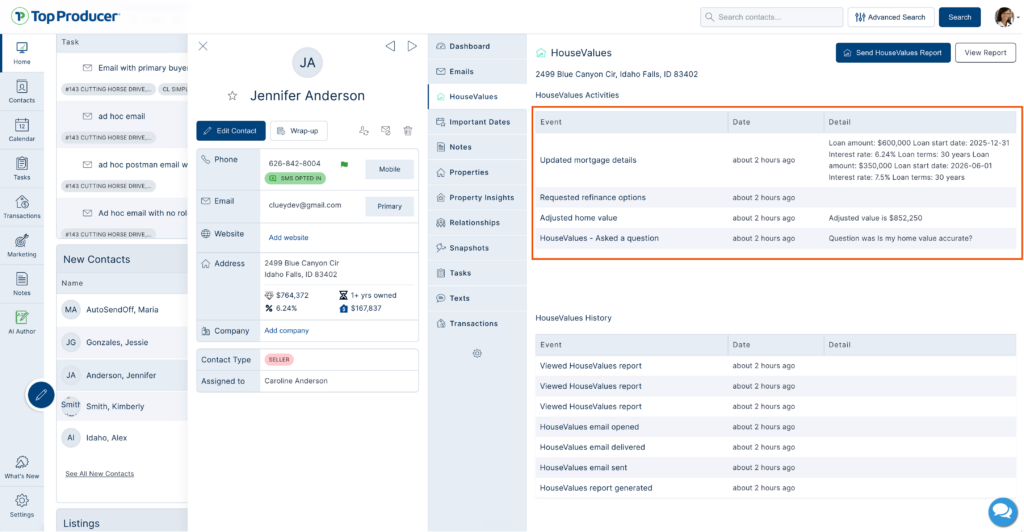
Task: Click the assign contact person icon
Action: 364,131
